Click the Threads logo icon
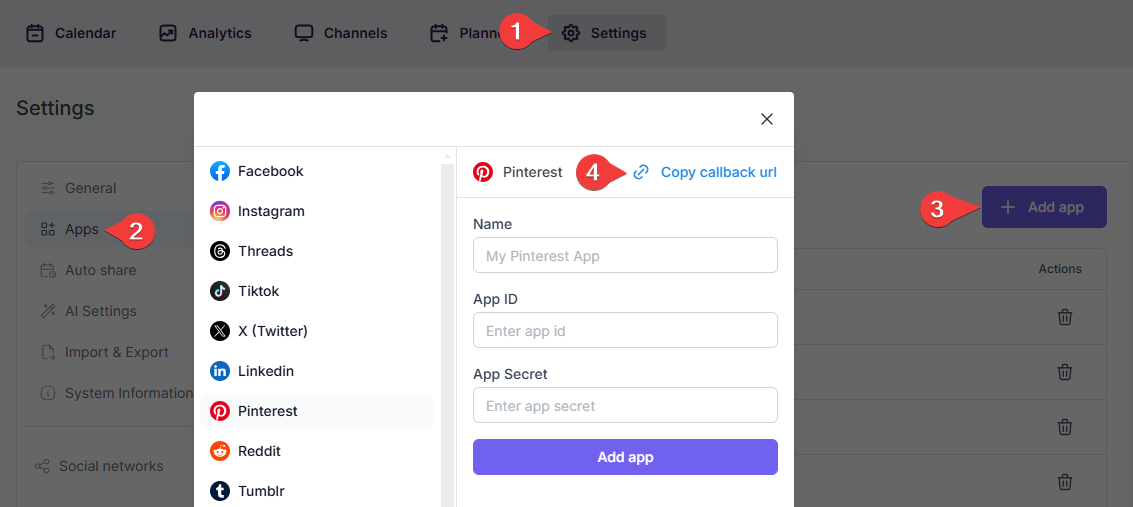The image size is (1133, 507). [220, 251]
